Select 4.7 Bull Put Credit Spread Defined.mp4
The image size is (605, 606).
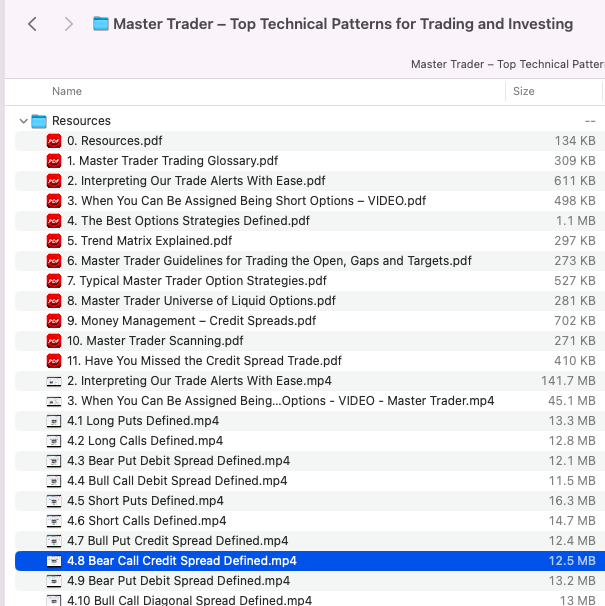tap(177, 541)
